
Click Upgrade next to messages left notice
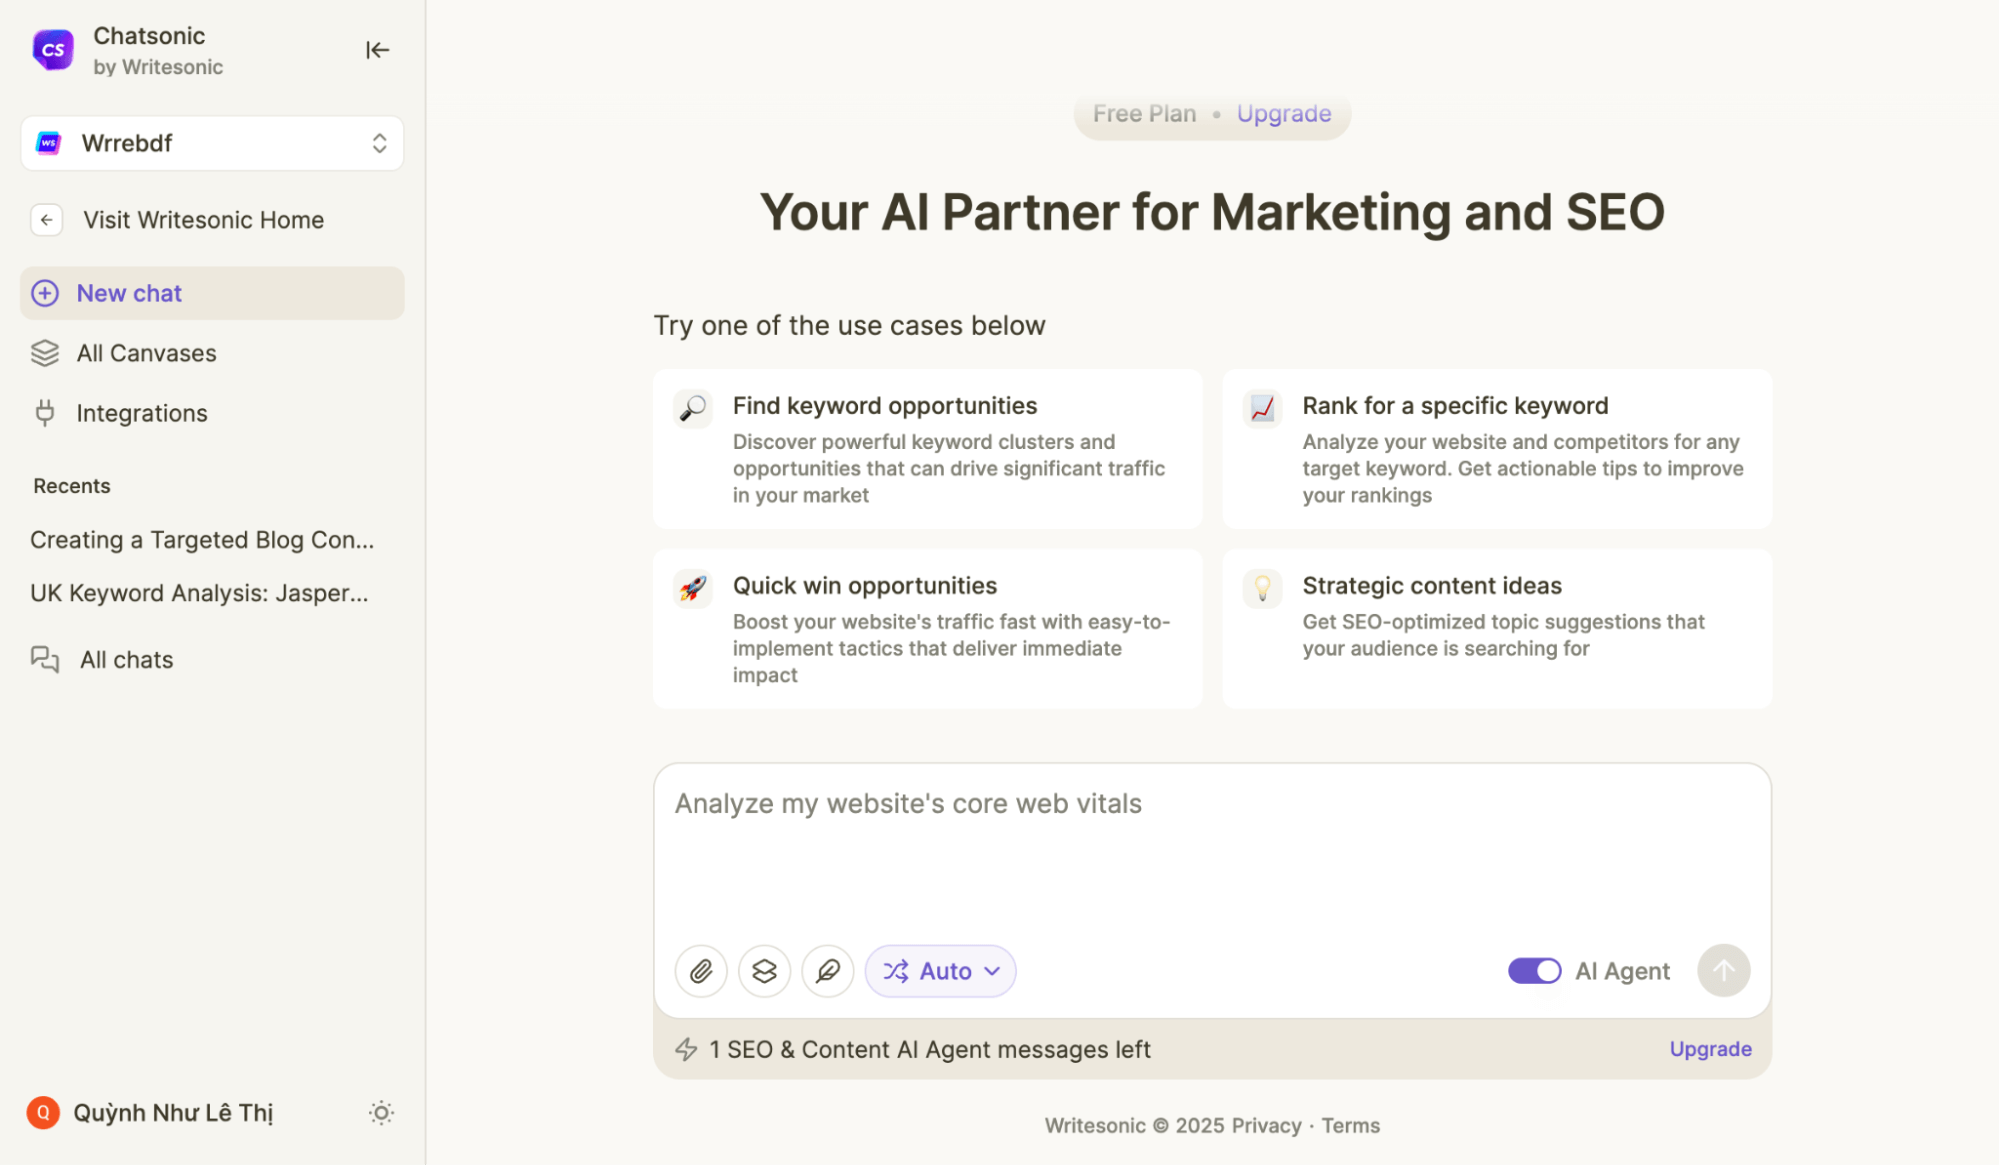pyautogui.click(x=1710, y=1049)
